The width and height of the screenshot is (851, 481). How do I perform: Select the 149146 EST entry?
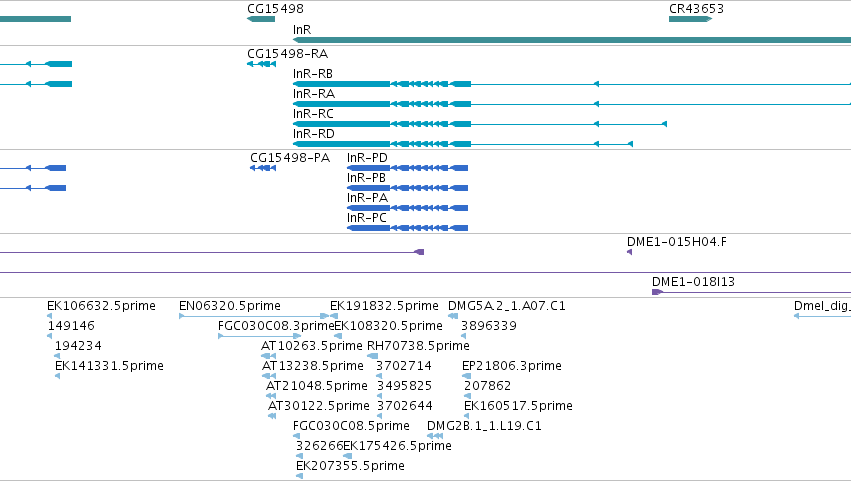point(71,326)
